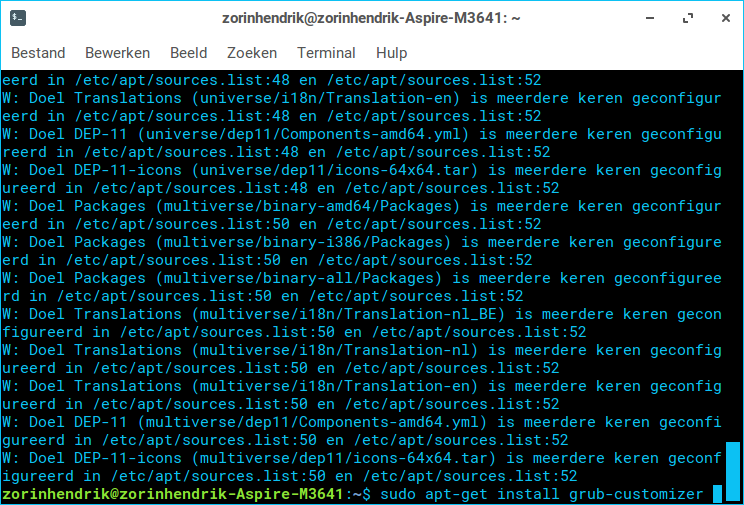This screenshot has width=744, height=505.
Task: Click the terminal scrollbar thumb
Action: pyautogui.click(x=733, y=472)
